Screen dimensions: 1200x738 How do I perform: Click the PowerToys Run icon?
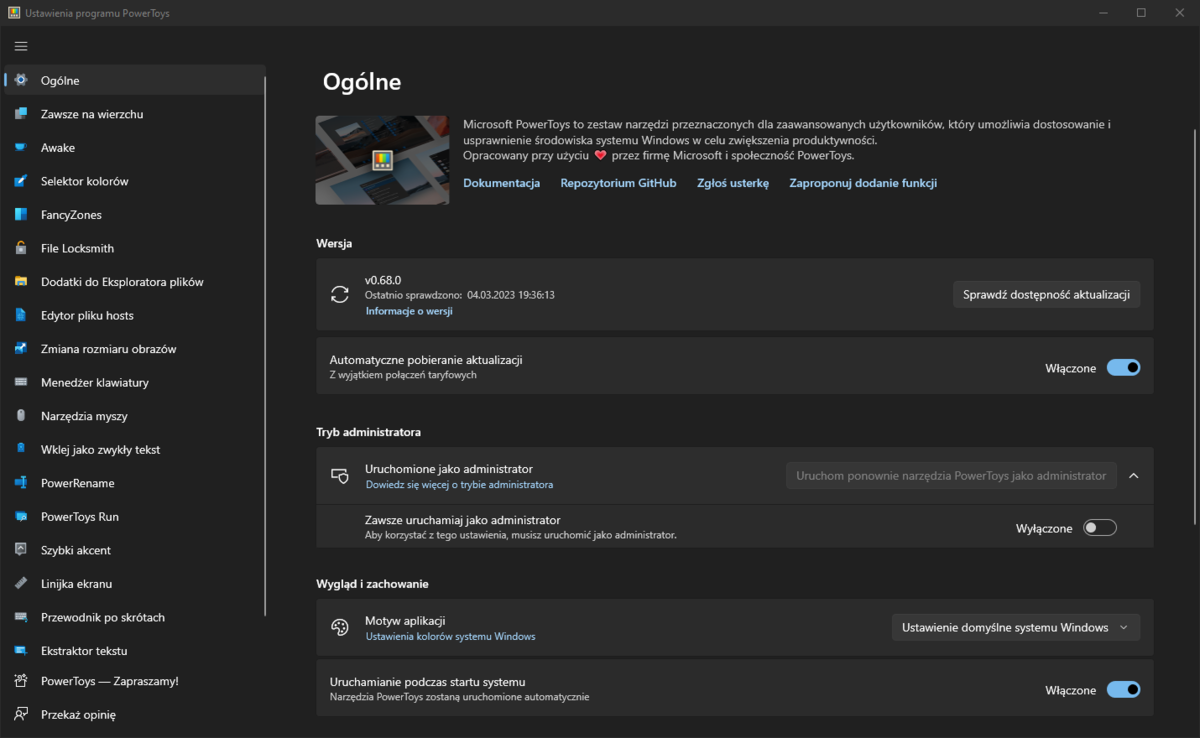(x=21, y=517)
